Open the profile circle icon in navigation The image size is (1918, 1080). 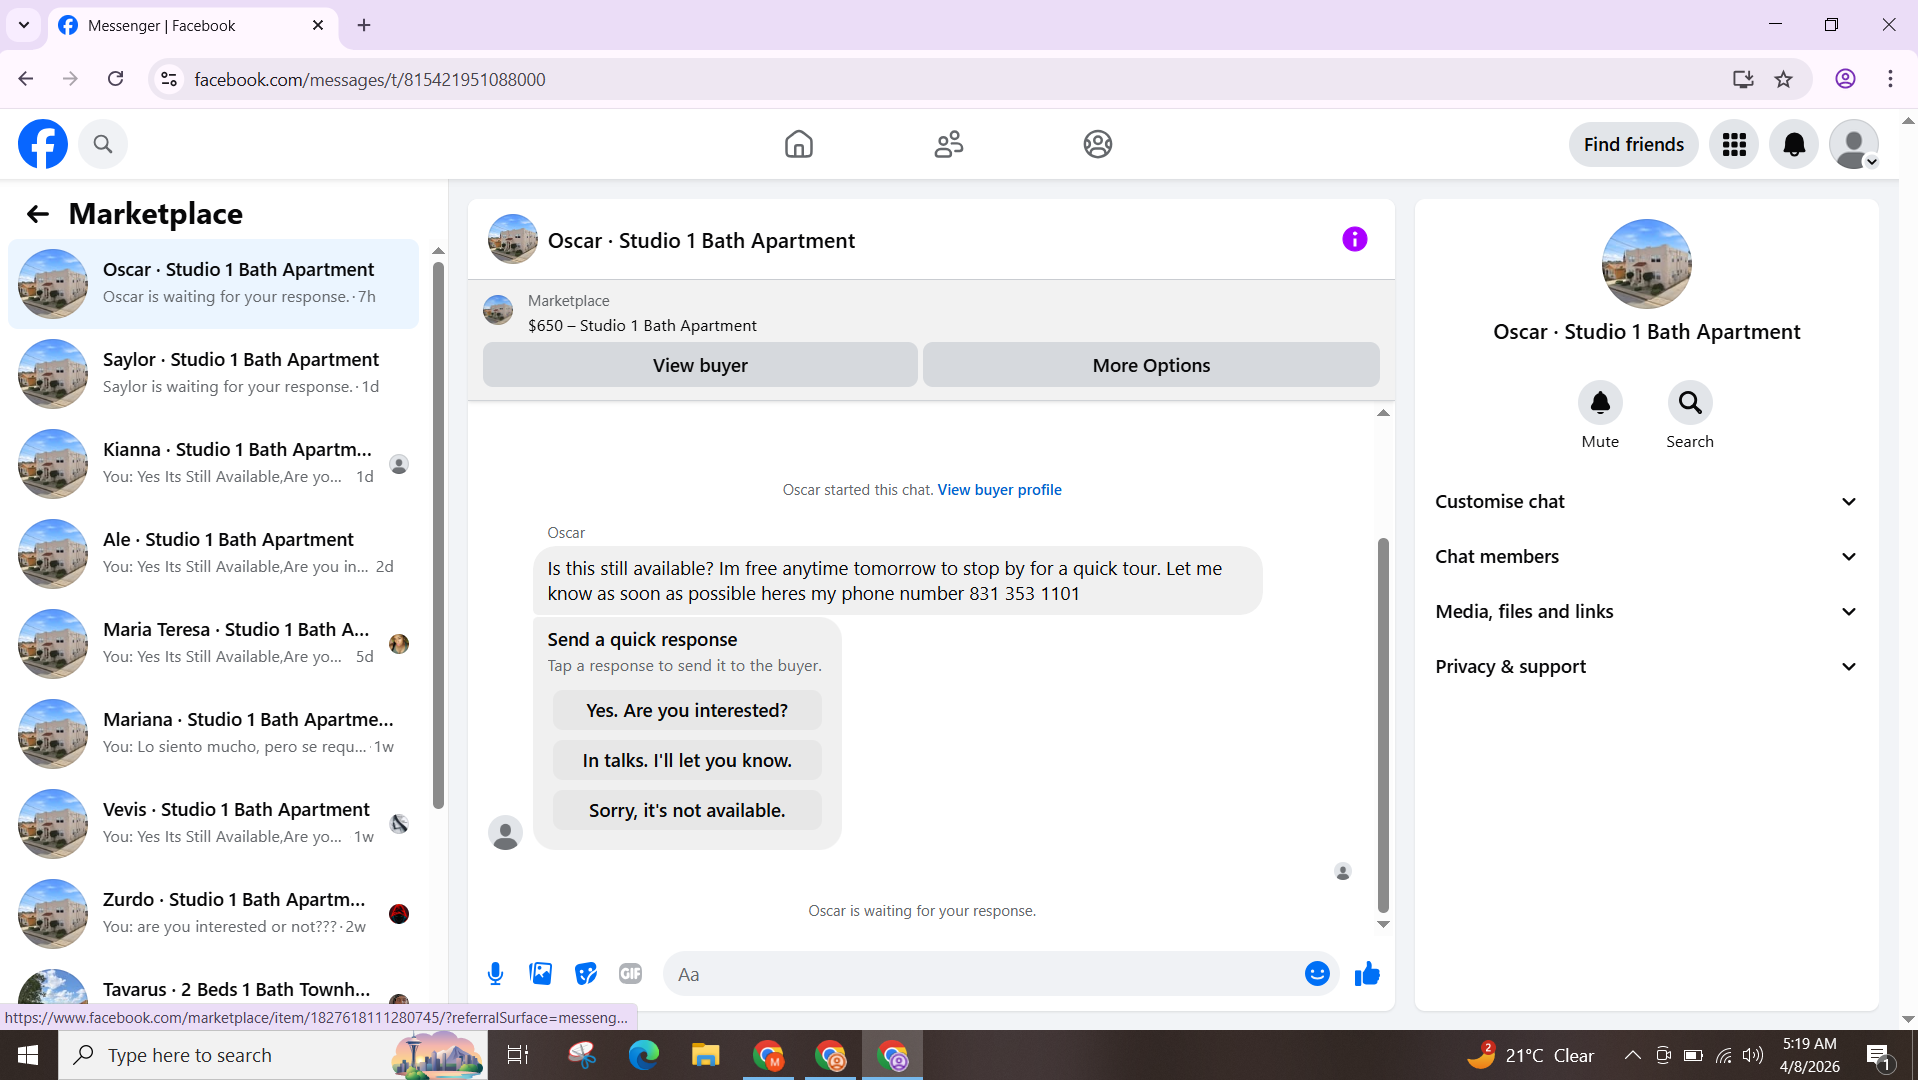coord(1098,144)
